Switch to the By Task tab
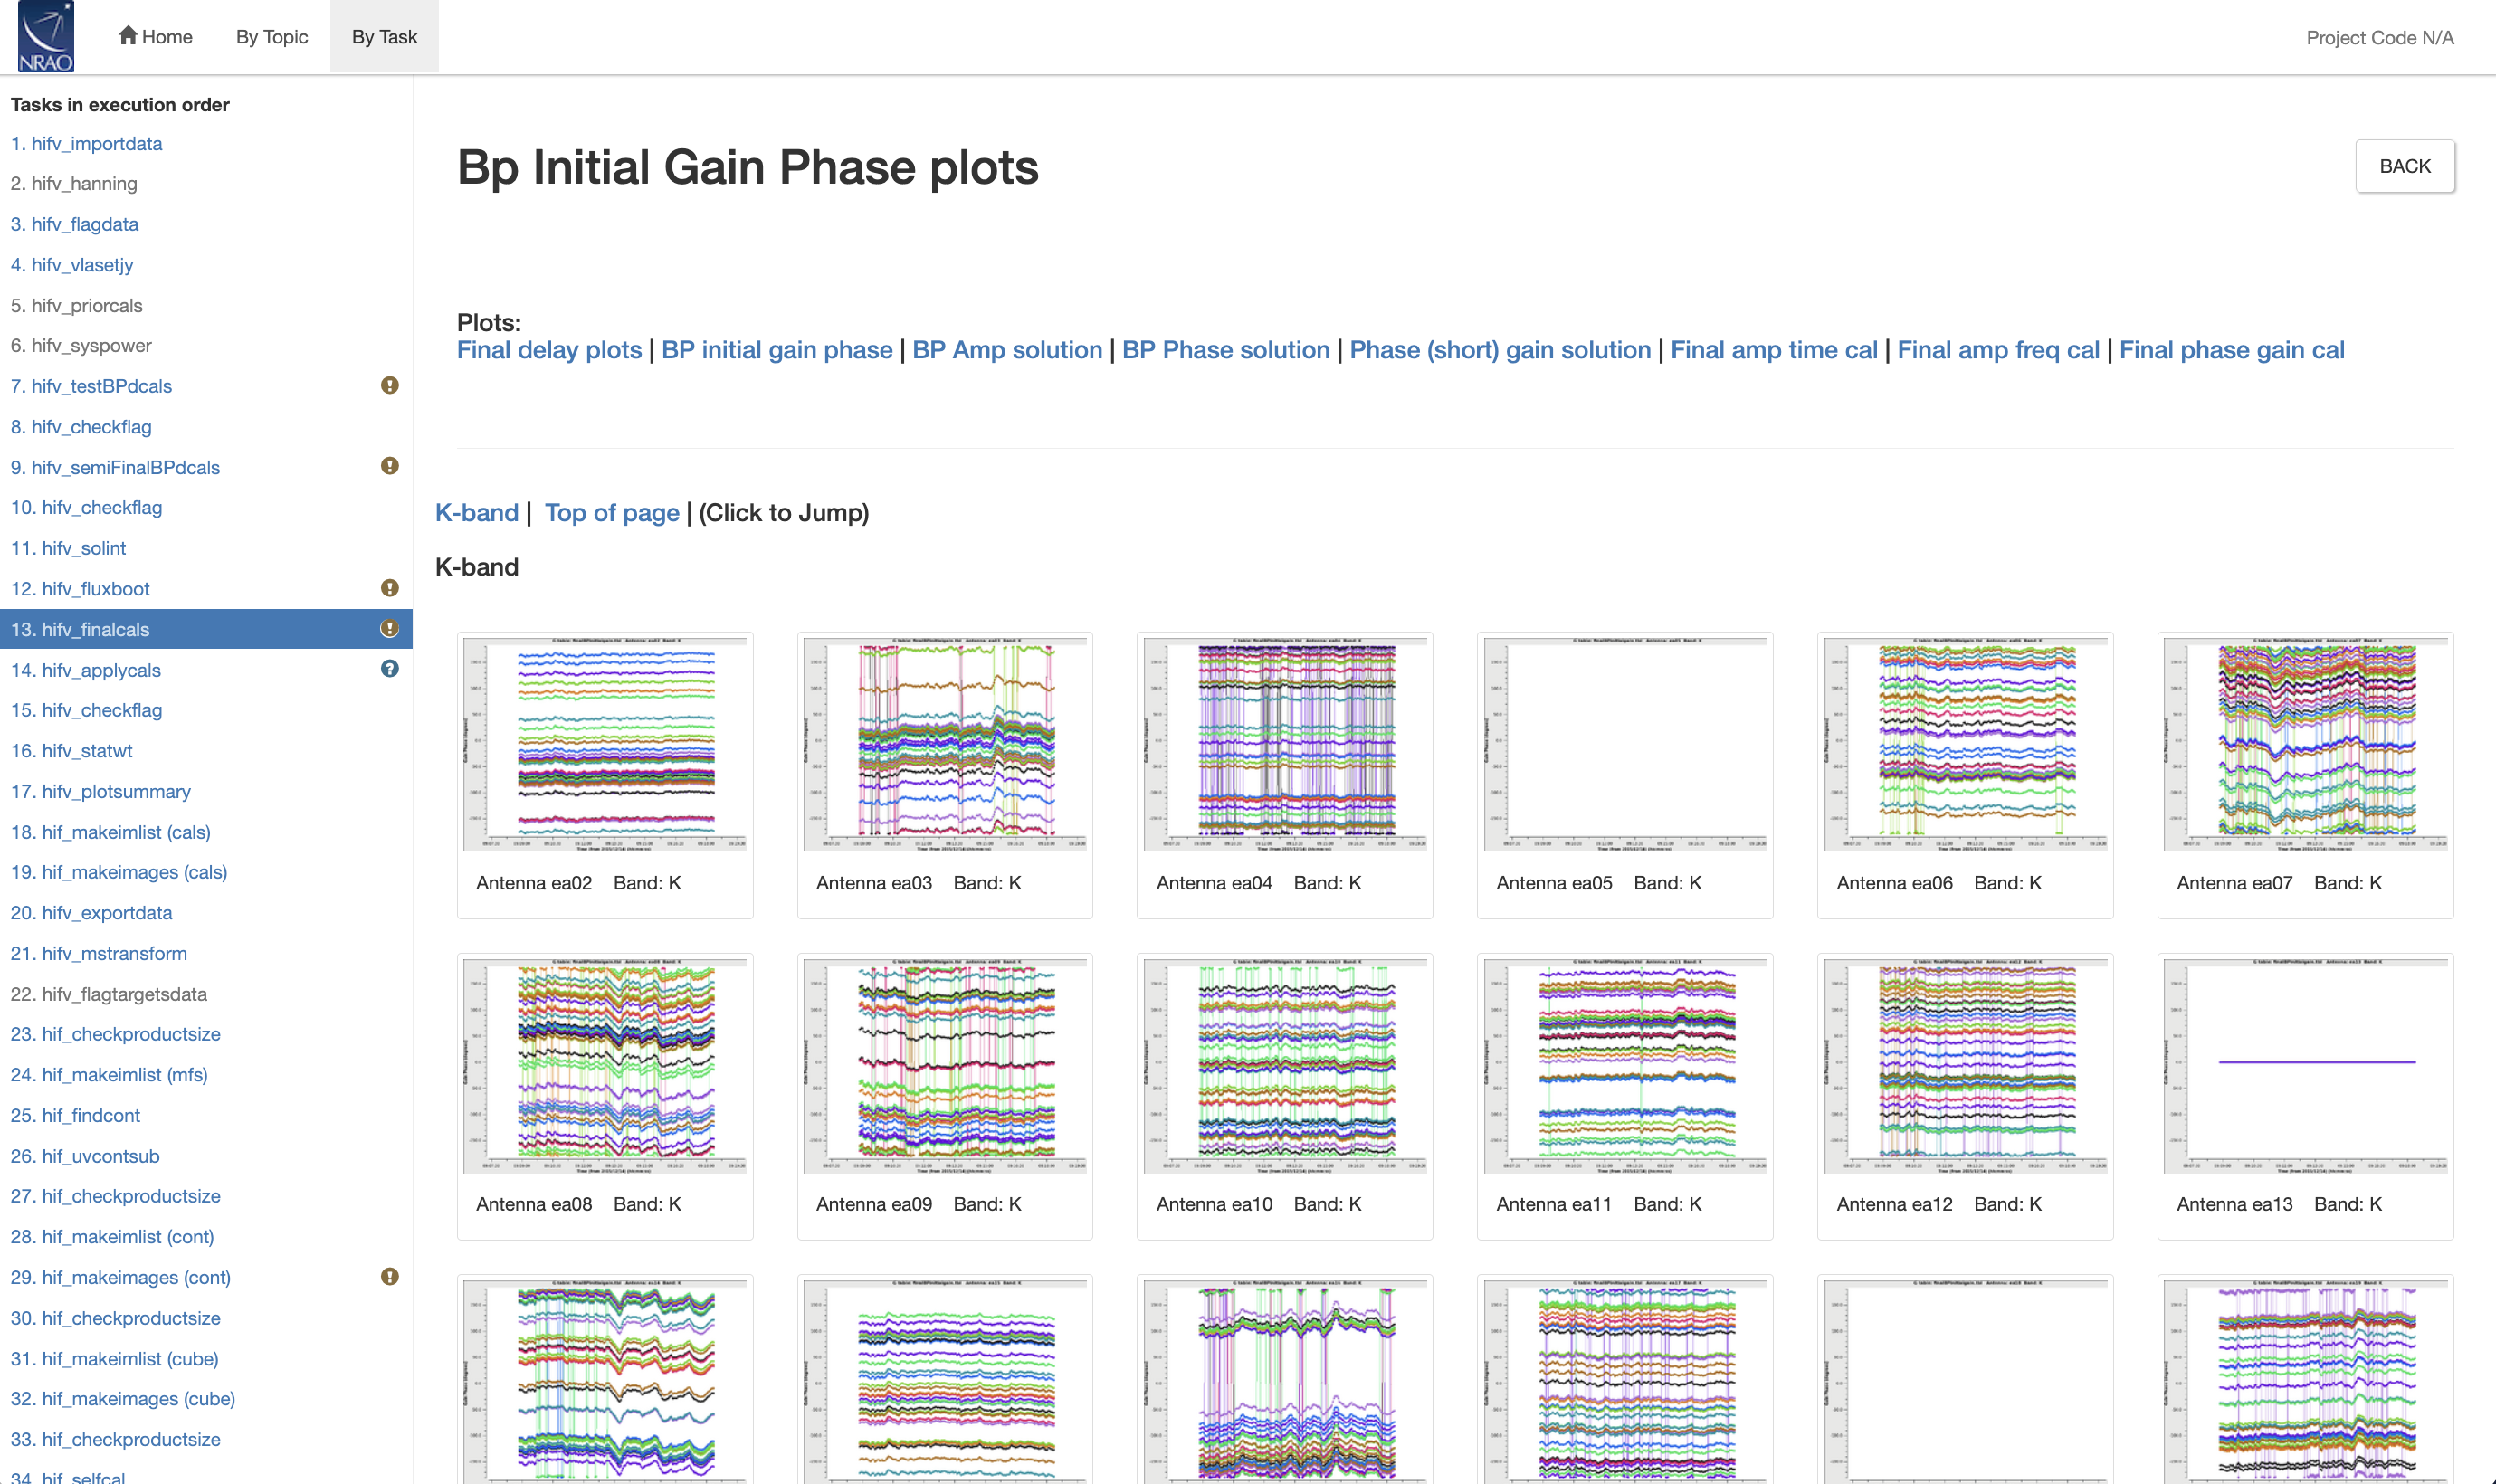Viewport: 2496px width, 1484px height. click(x=384, y=37)
